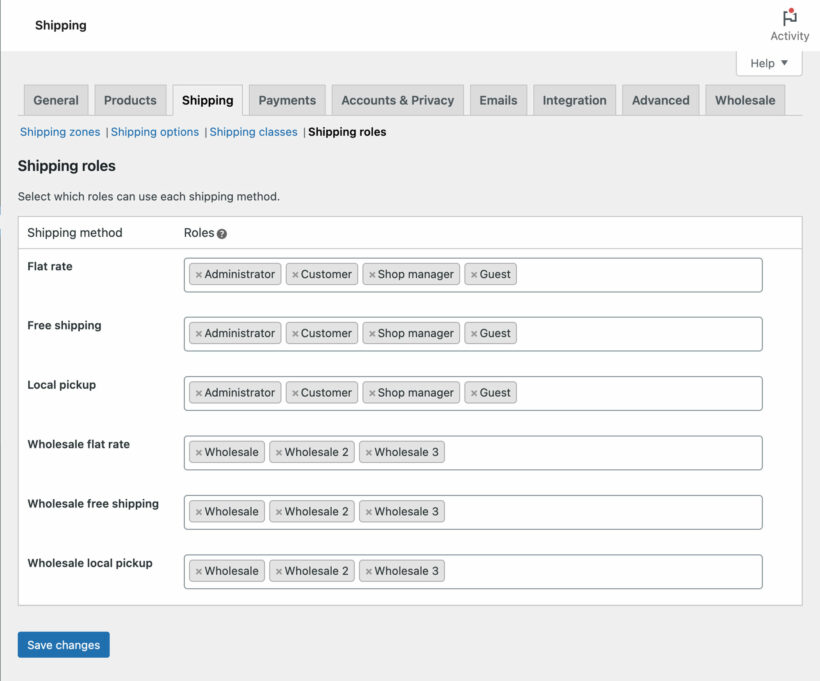
Task: Remove the Wholesale role from Wholesale local pickup
Action: pyautogui.click(x=198, y=570)
